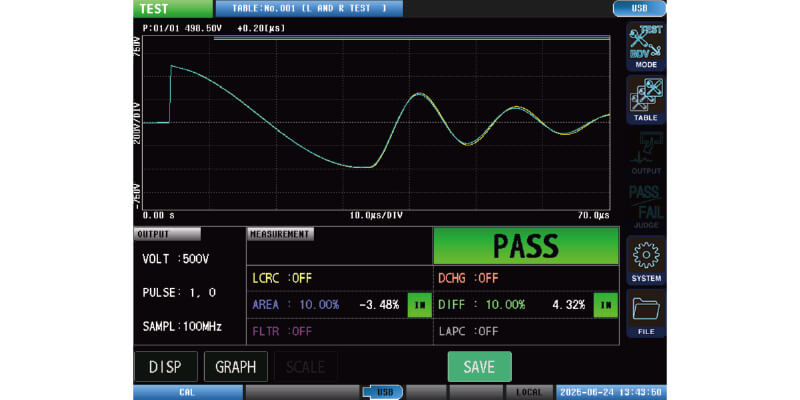The width and height of the screenshot is (800, 400).
Task: Open the PASS/FAIL JUDGE settings icon
Action: 646,207
